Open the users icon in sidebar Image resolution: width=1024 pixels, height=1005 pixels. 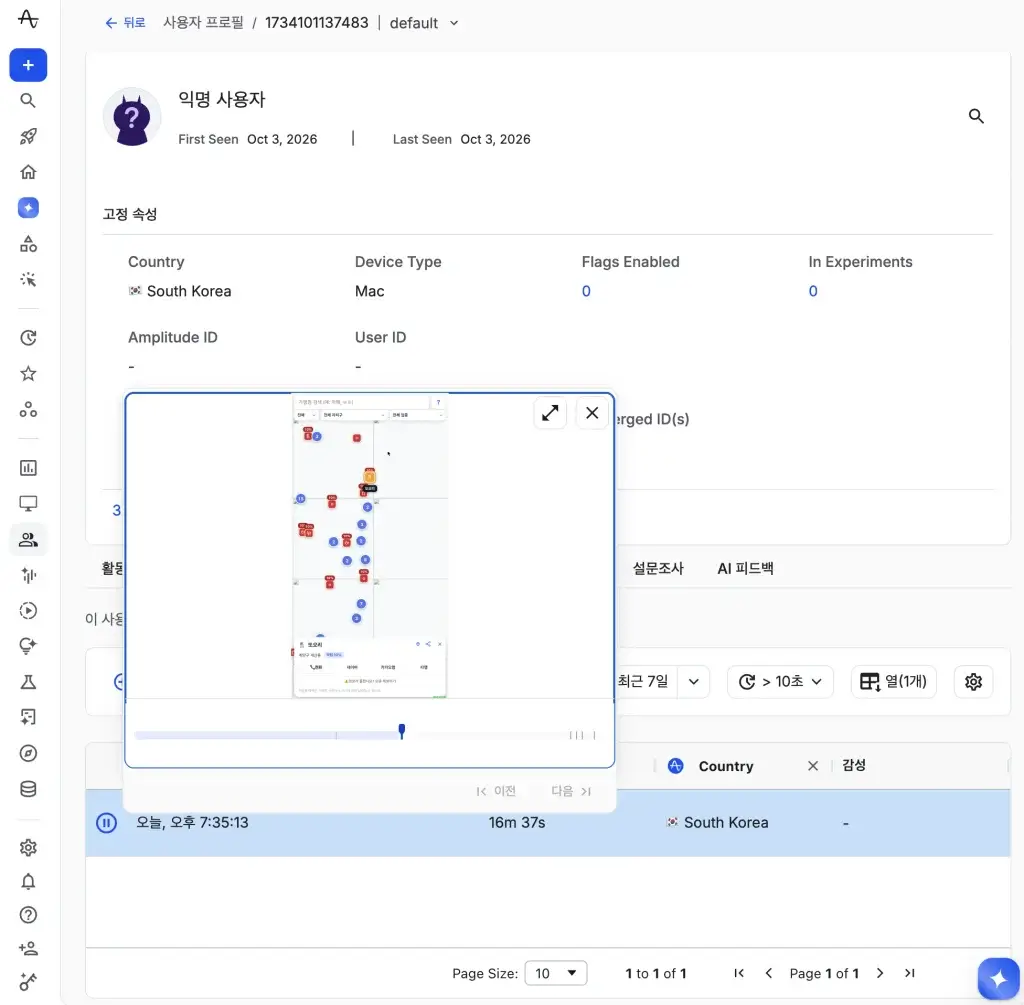click(28, 540)
